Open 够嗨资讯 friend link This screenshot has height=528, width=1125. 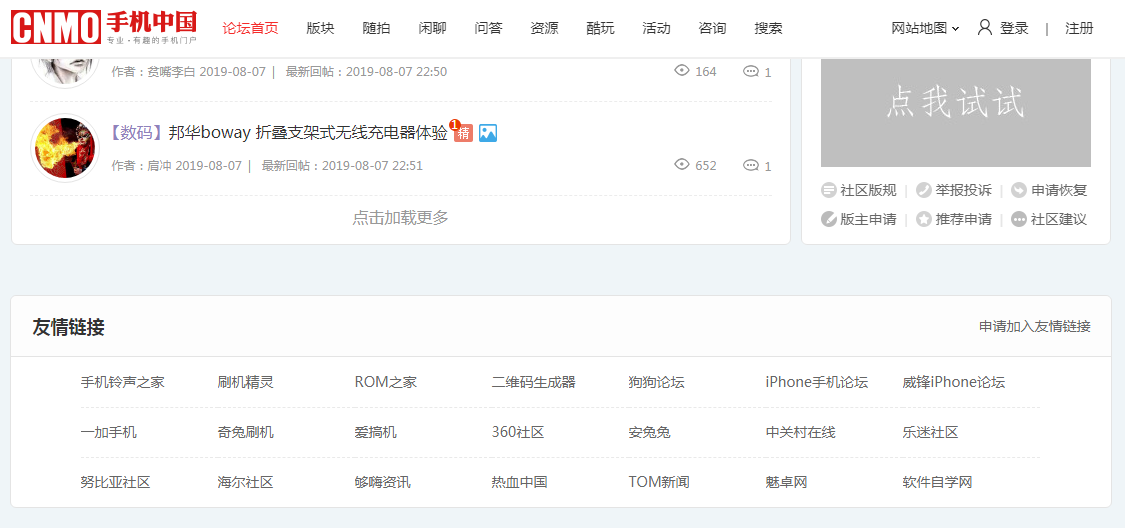[x=382, y=482]
